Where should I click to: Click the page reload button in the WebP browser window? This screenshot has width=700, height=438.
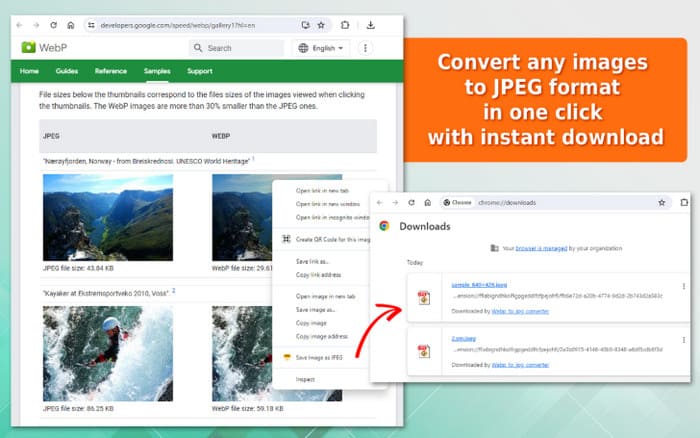[54, 24]
